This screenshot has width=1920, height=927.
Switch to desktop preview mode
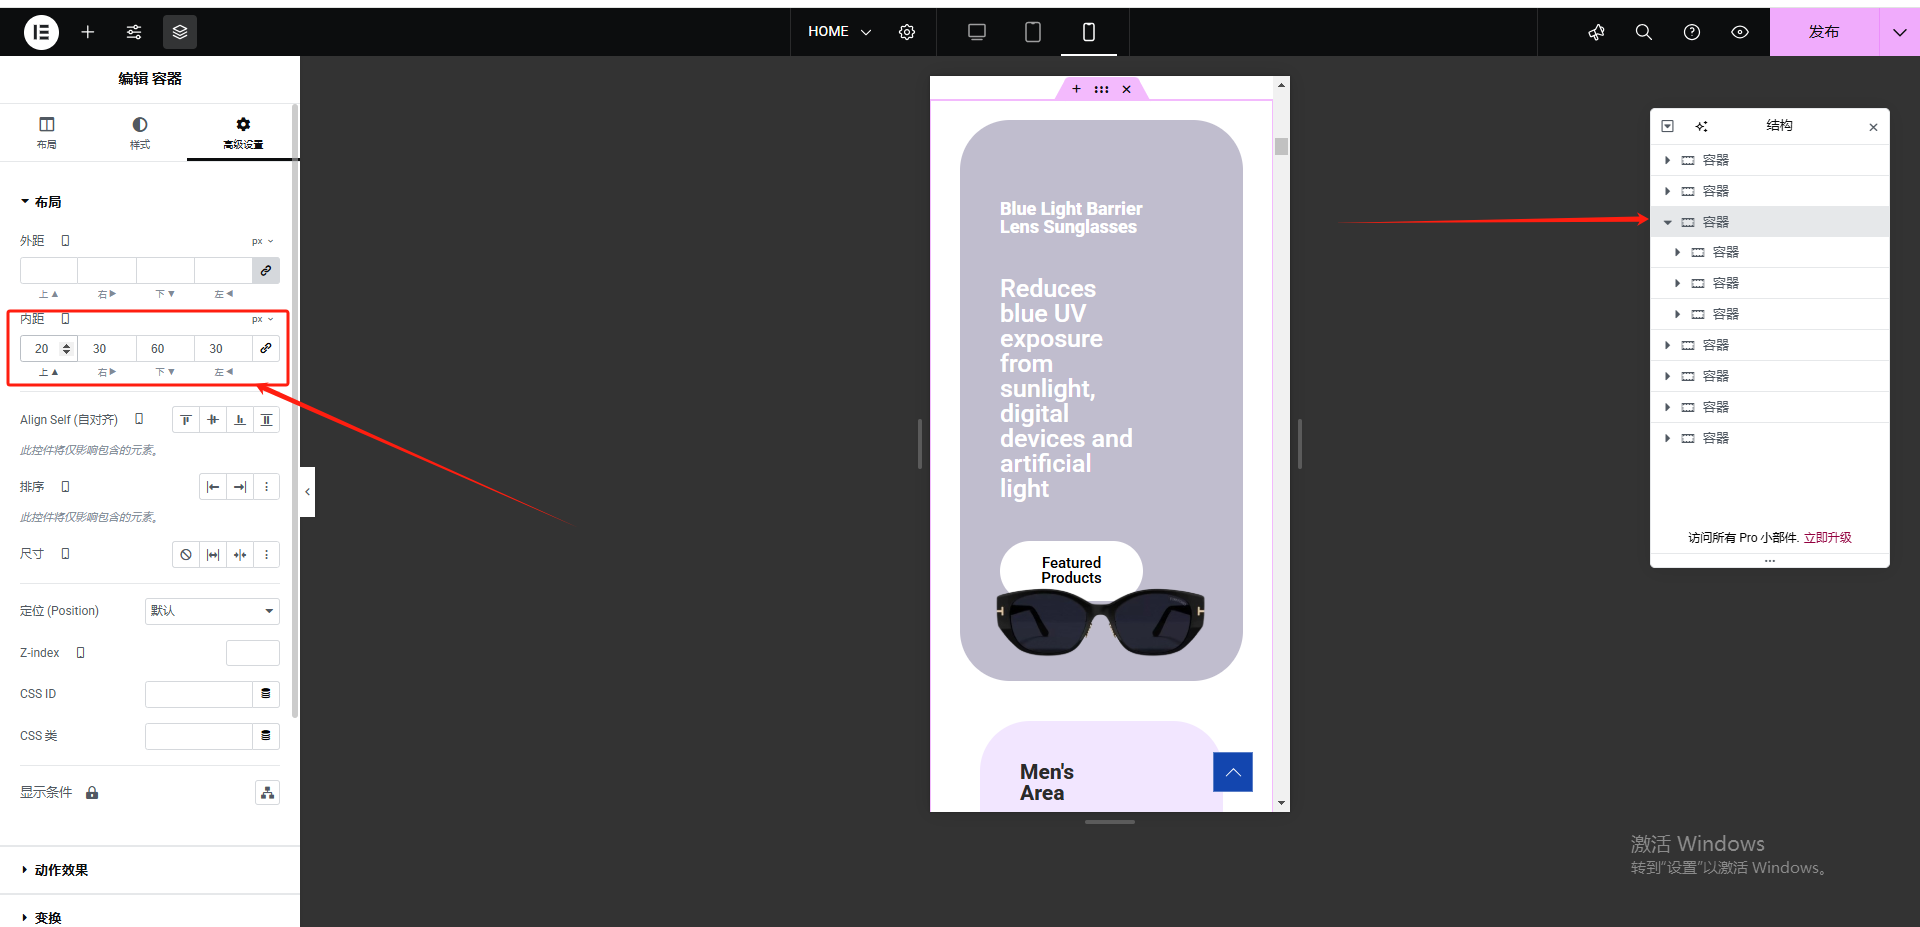[x=977, y=32]
